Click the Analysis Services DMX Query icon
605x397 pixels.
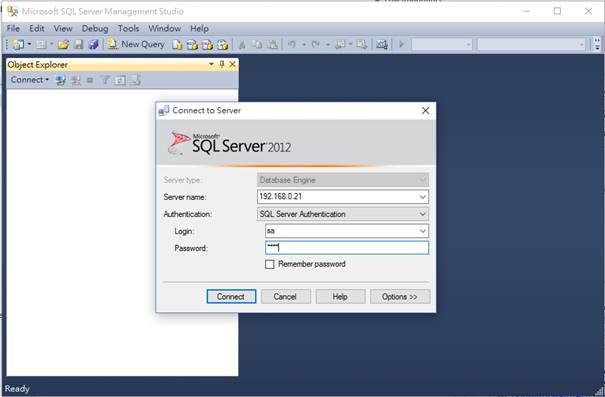207,45
